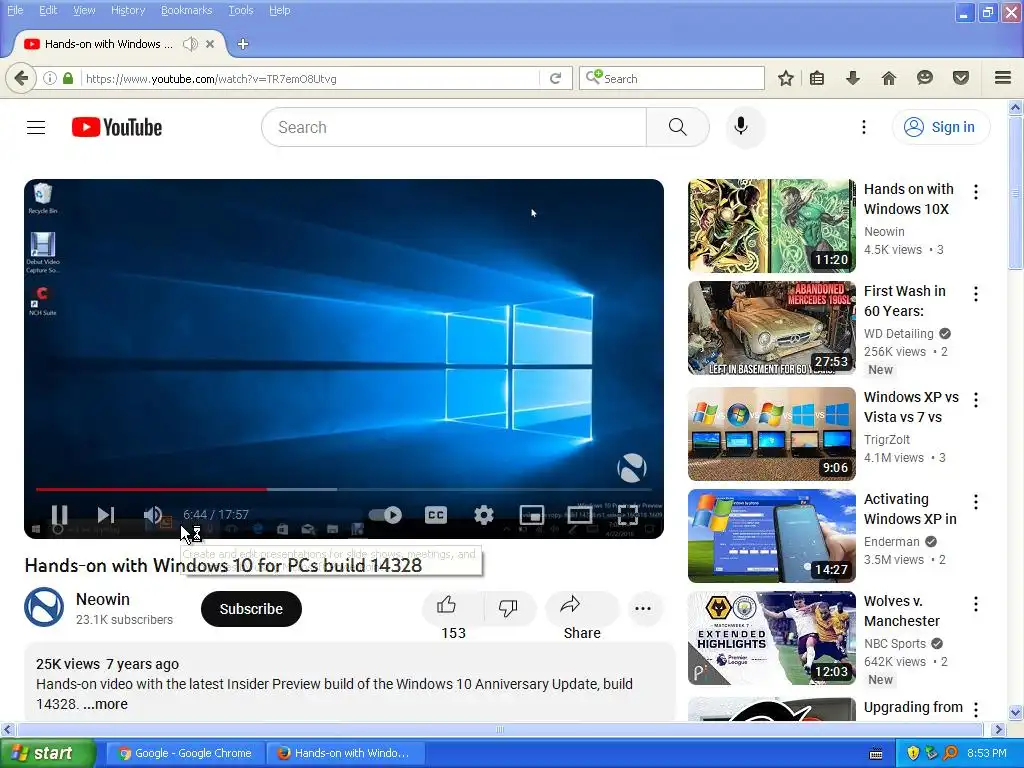Go back with the browser back arrow
The width and height of the screenshot is (1024, 768).
tap(21, 78)
